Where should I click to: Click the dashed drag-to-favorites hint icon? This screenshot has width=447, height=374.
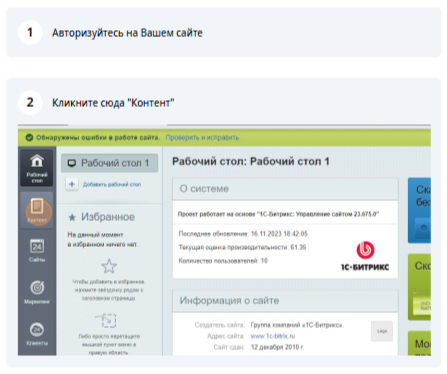click(x=107, y=321)
